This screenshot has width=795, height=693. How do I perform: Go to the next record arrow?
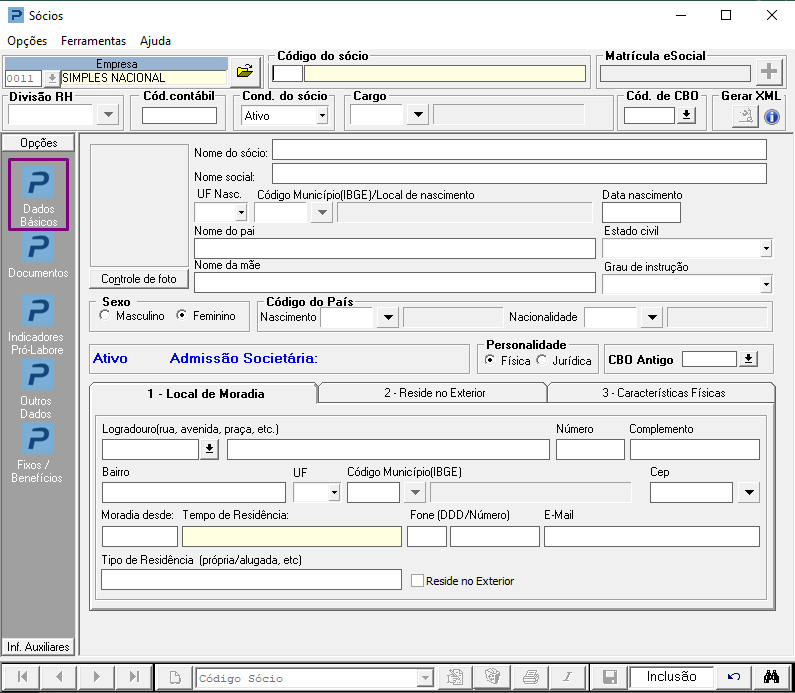pyautogui.click(x=96, y=677)
